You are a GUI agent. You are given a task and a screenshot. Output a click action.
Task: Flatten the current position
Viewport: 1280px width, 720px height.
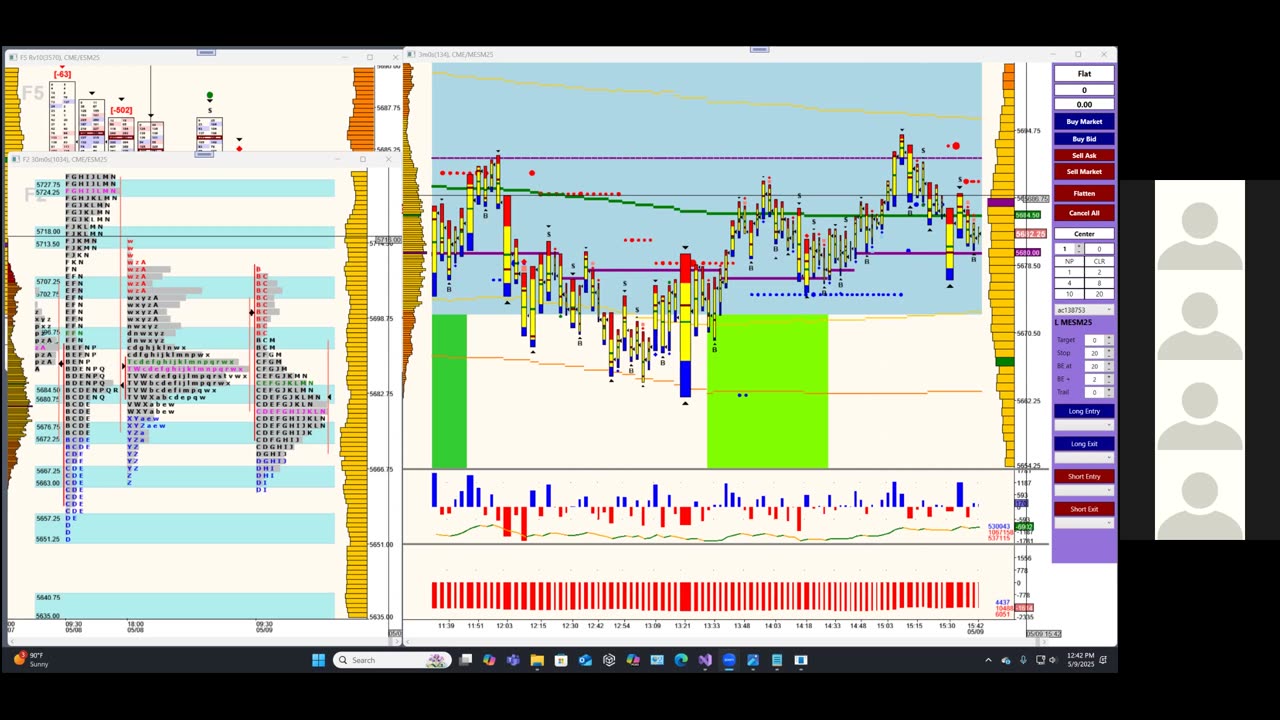pos(1084,193)
